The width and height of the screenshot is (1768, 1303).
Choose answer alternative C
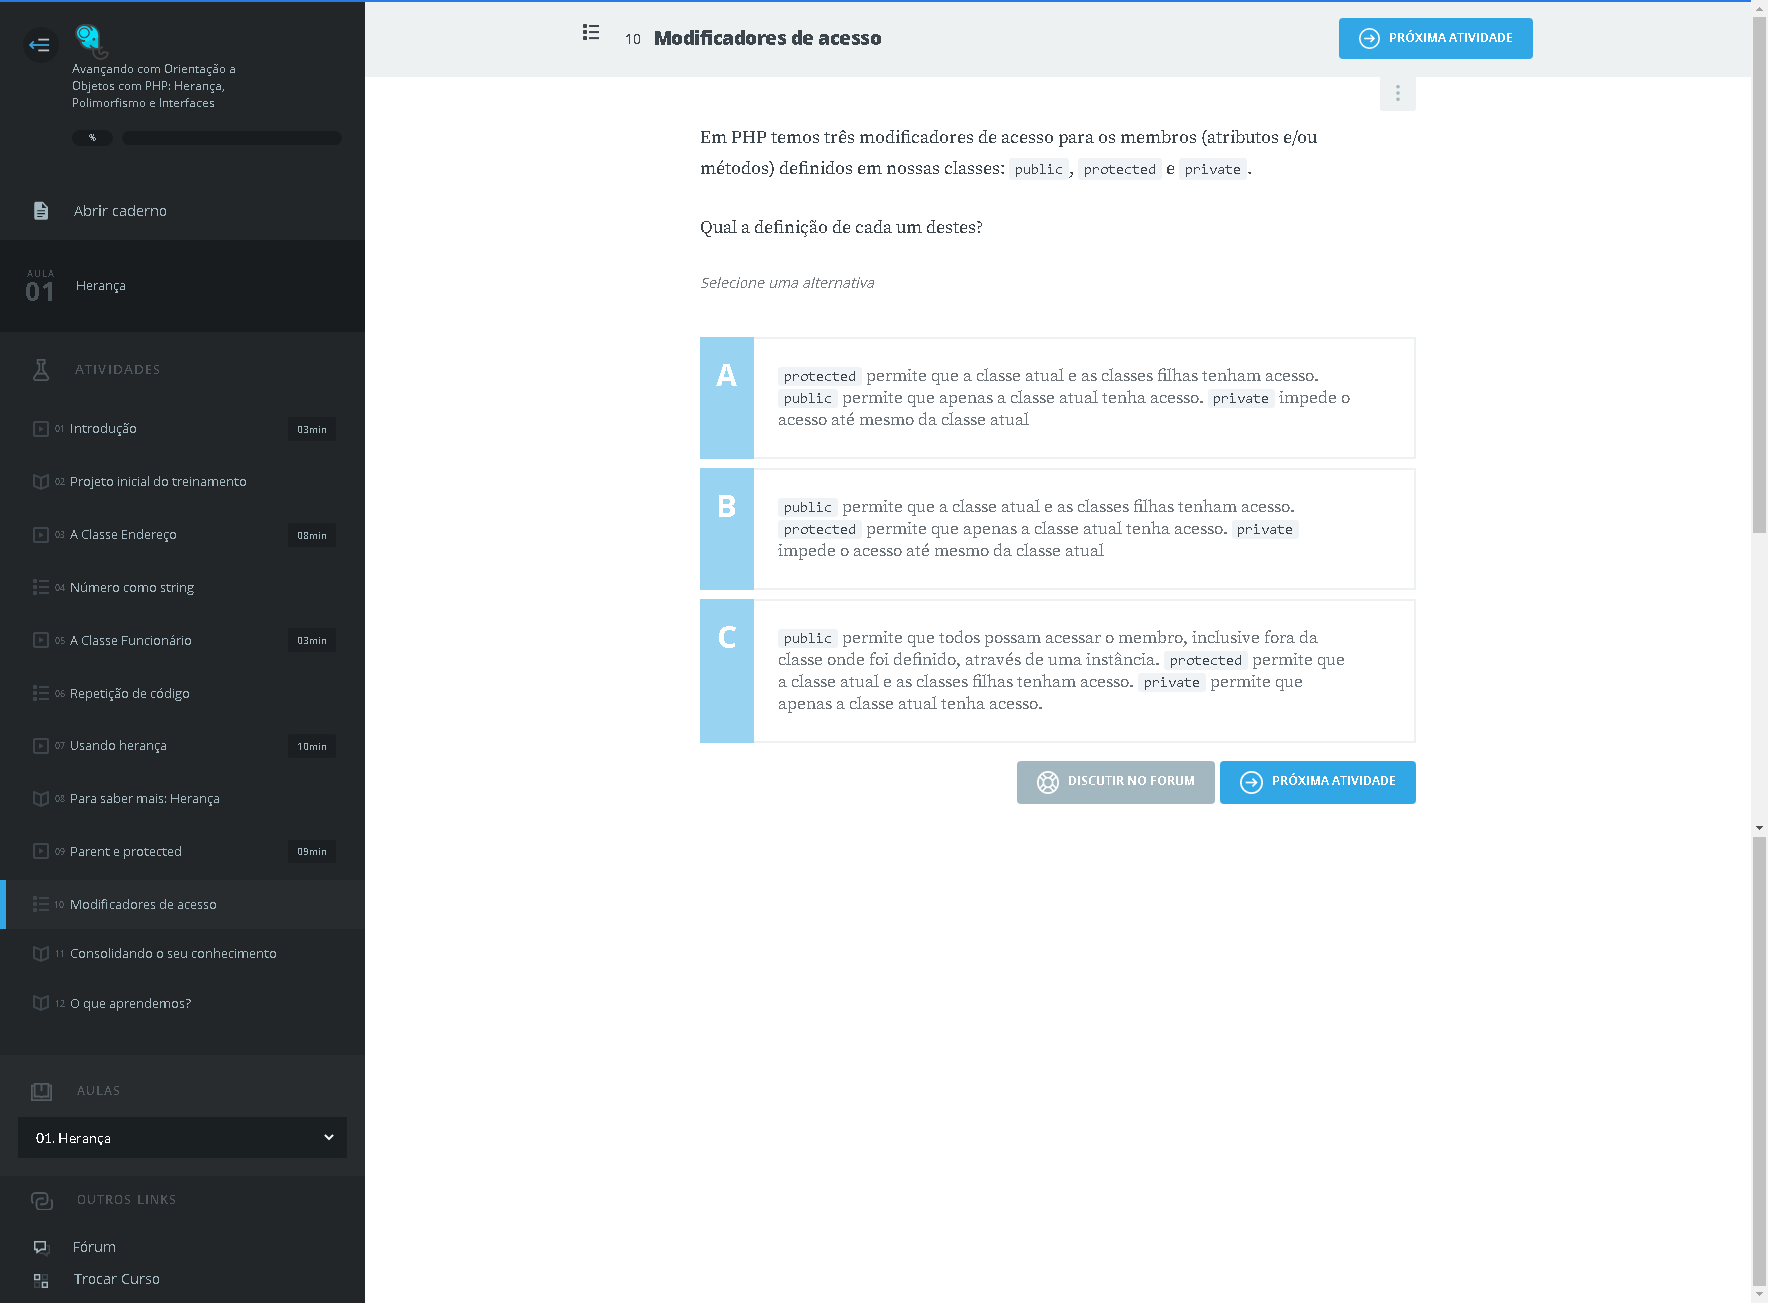tap(1057, 671)
